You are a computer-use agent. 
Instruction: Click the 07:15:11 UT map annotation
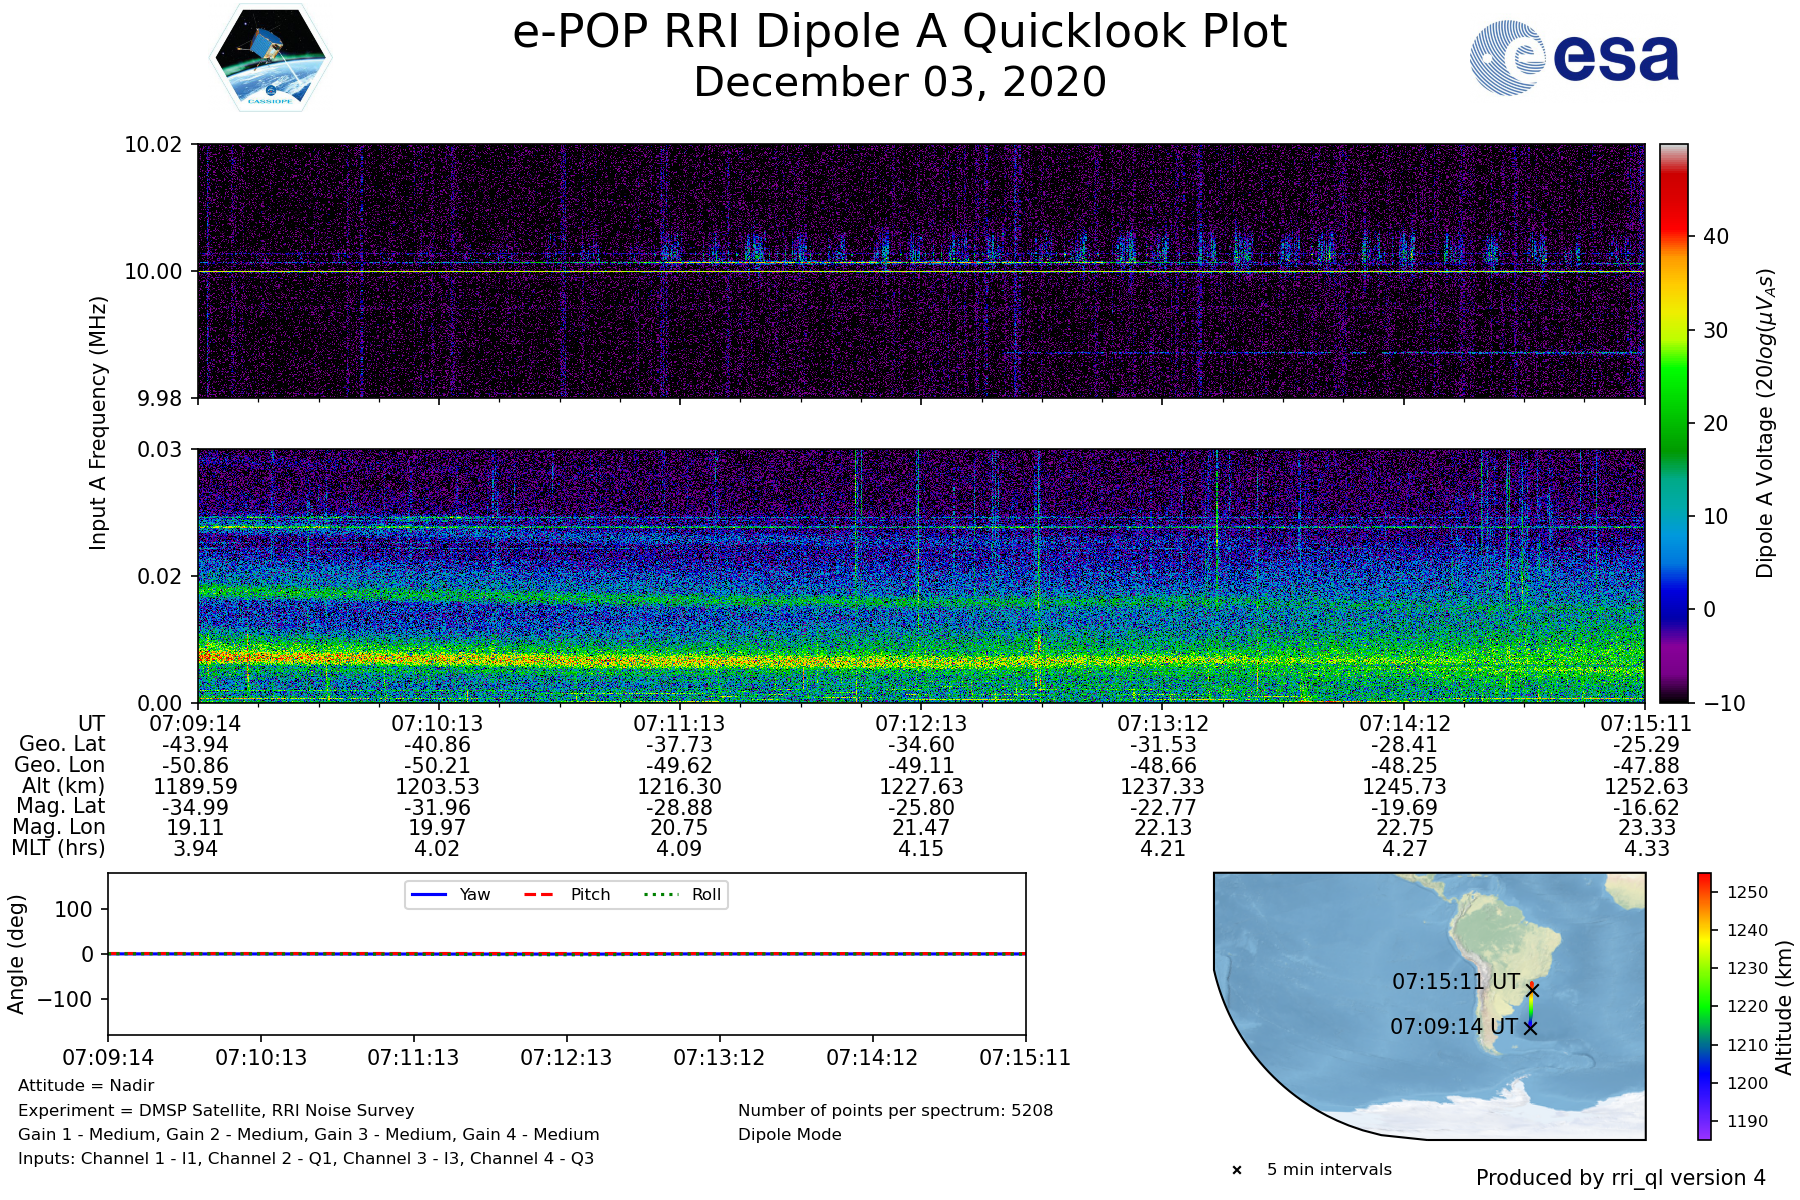pos(1455,982)
